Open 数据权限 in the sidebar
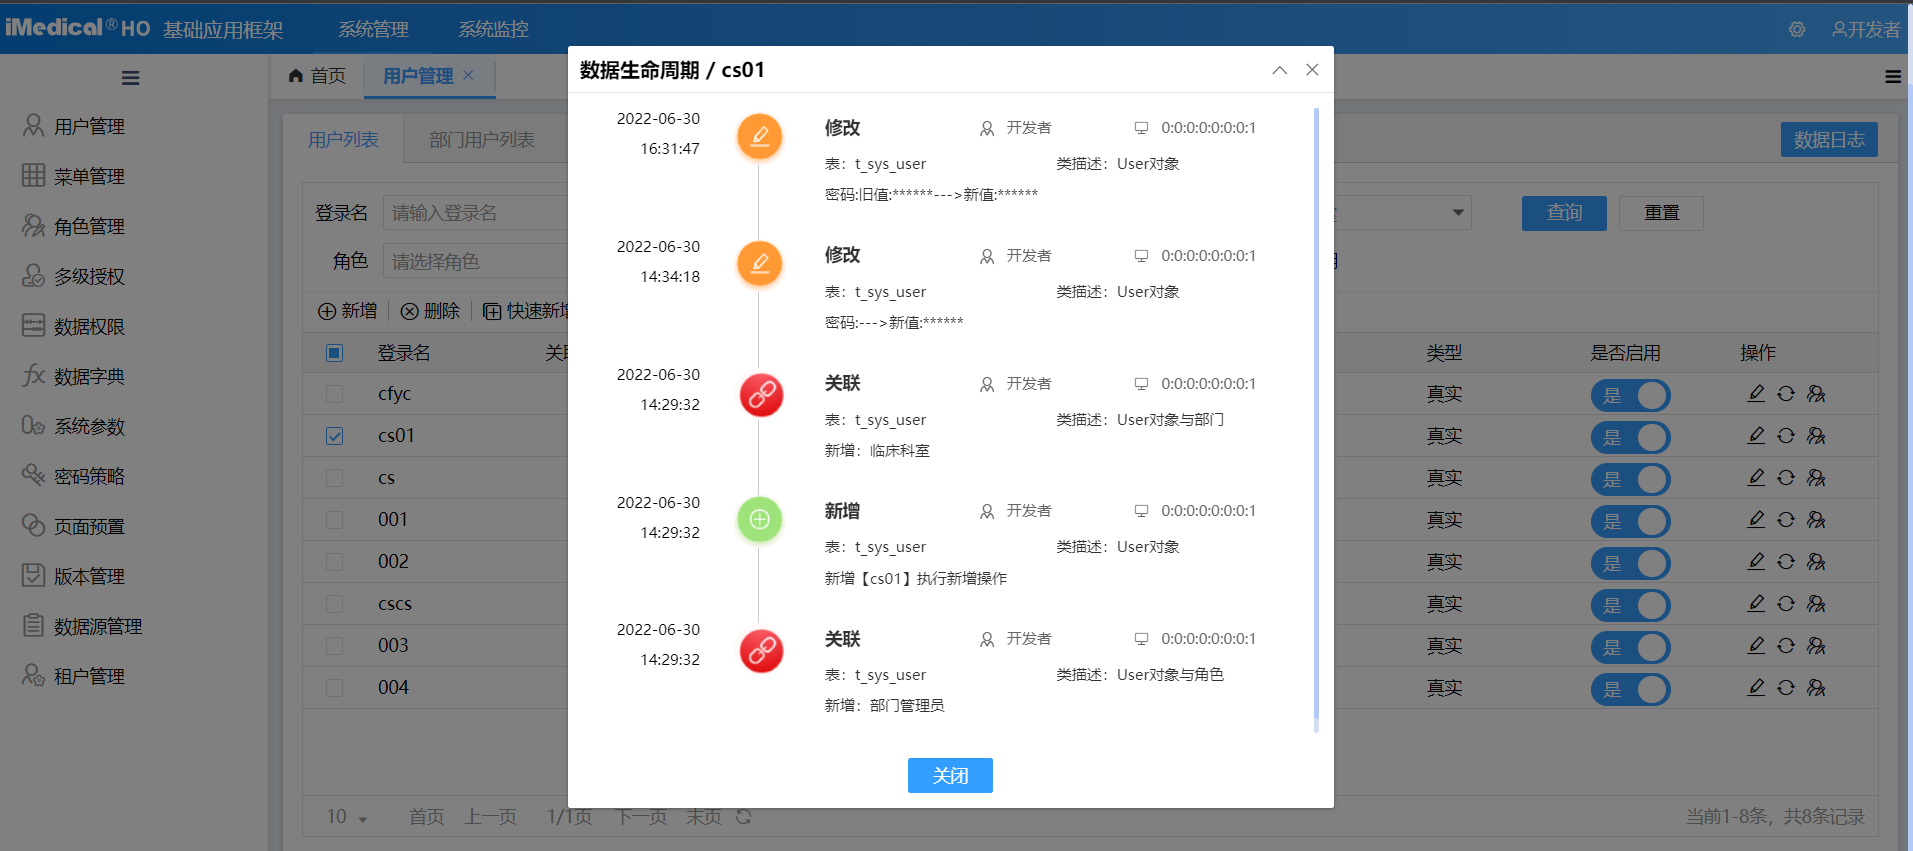The height and width of the screenshot is (851, 1913). pyautogui.click(x=74, y=326)
